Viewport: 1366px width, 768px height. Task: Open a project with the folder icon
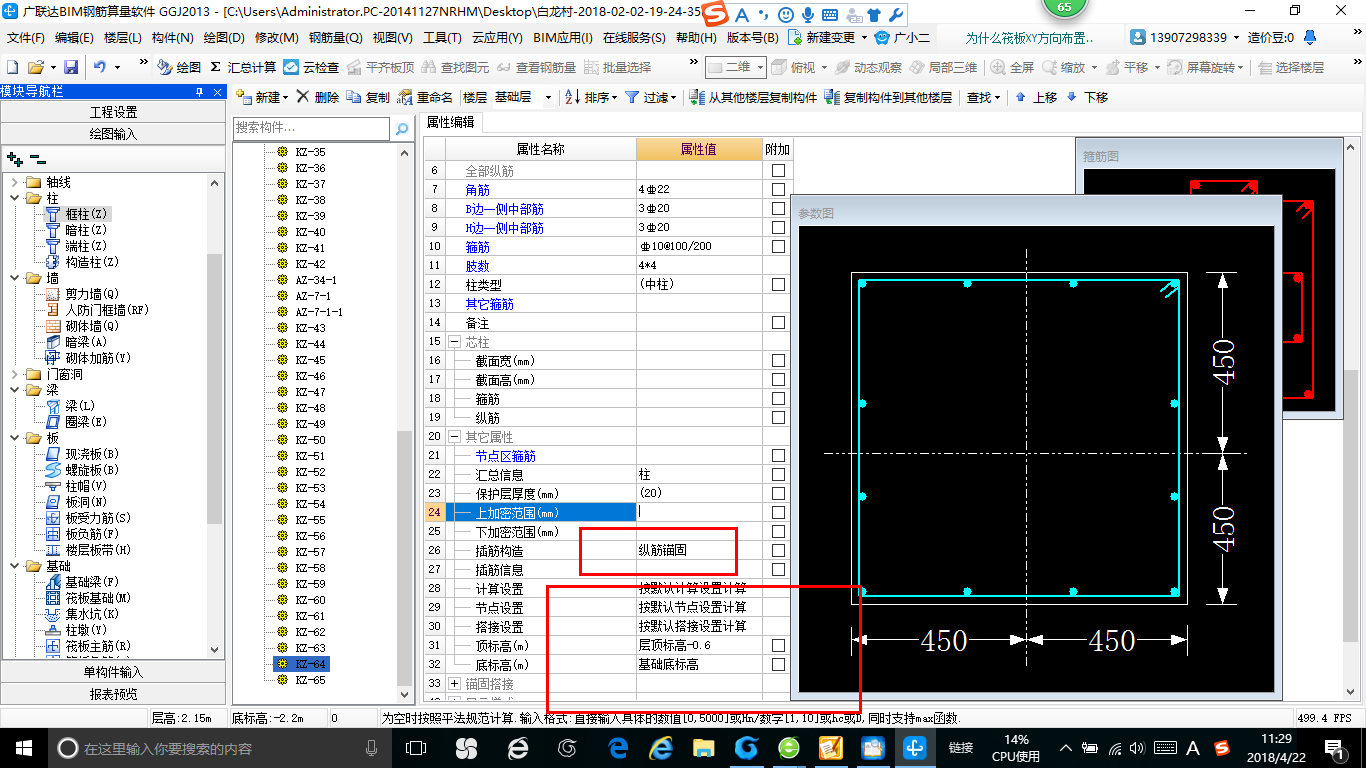coord(35,67)
